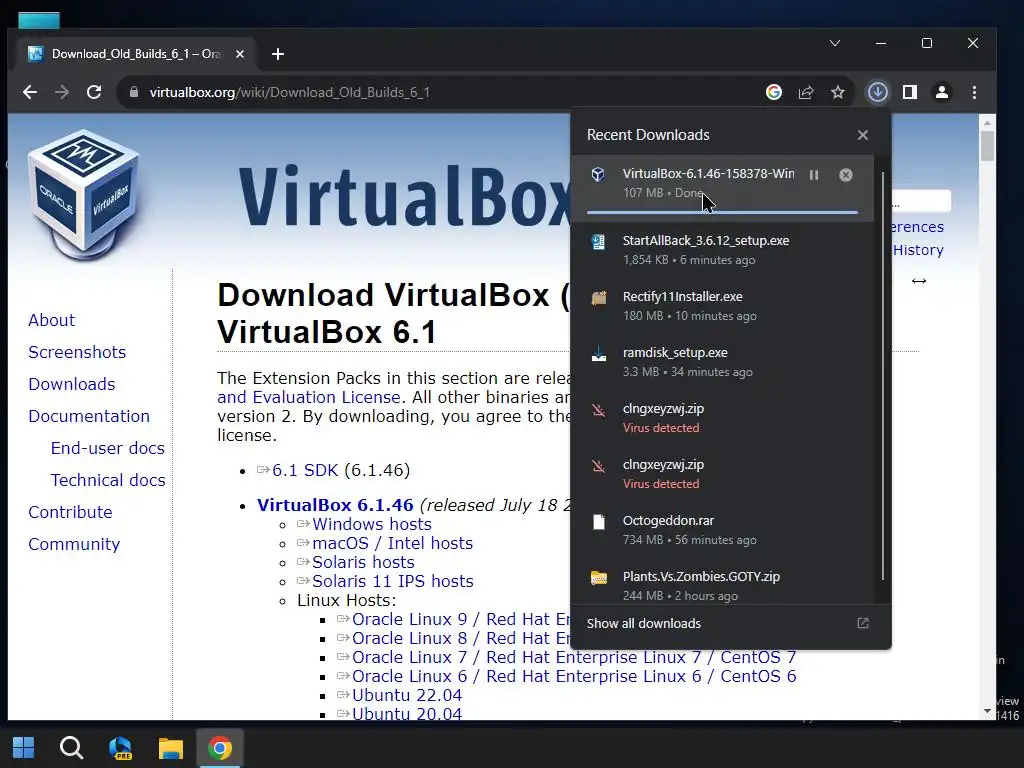Open the side panel icon
The height and width of the screenshot is (768, 1024).
click(x=910, y=92)
